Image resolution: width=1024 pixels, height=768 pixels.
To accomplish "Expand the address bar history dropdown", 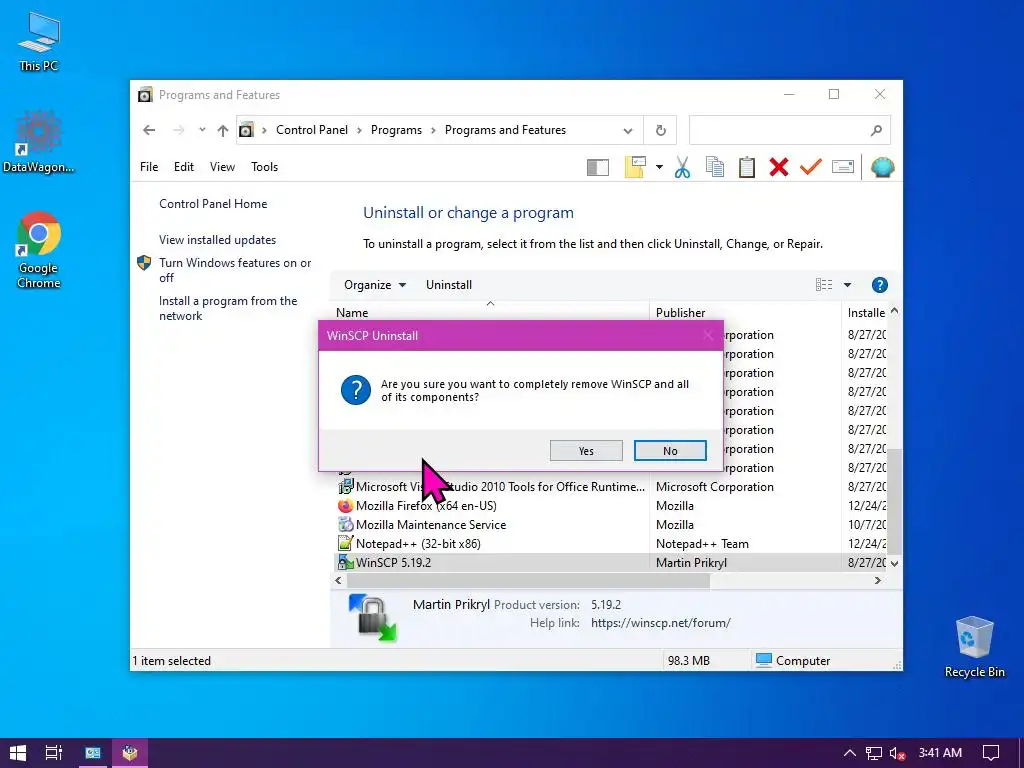I will (x=628, y=131).
